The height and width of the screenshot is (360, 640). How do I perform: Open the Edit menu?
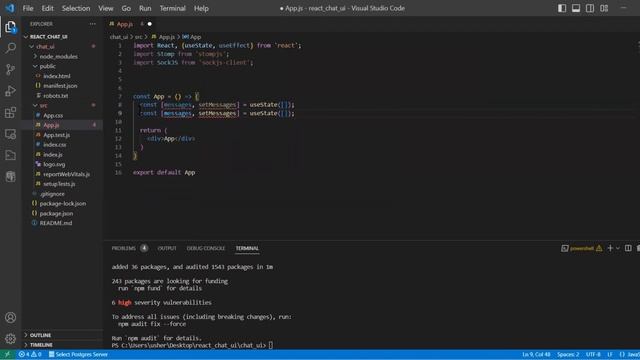click(47, 8)
